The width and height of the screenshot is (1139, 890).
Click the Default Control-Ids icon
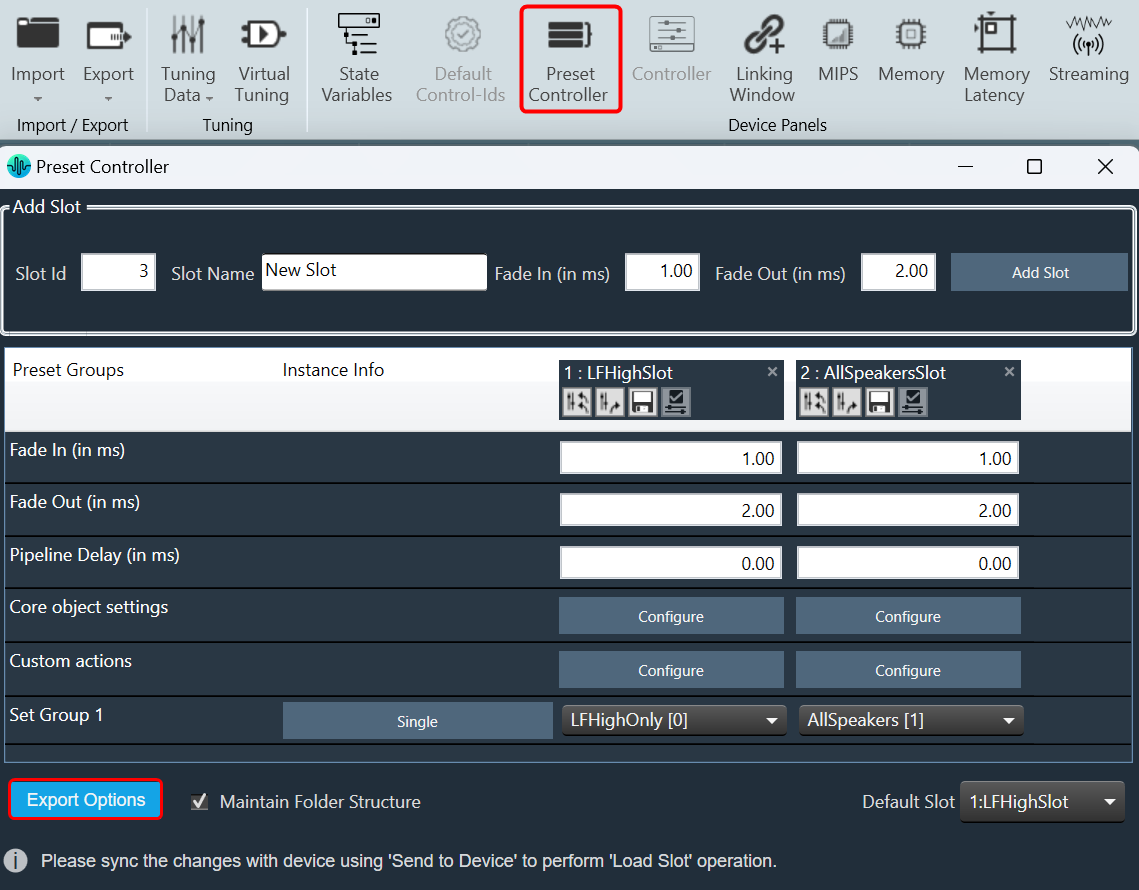click(x=462, y=34)
